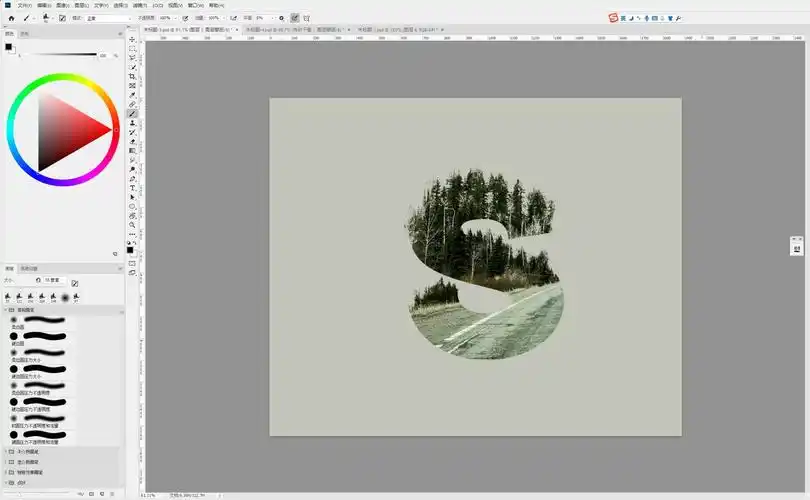Viewport: 810px width, 500px height.
Task: Select the Crop tool
Action: (x=133, y=77)
